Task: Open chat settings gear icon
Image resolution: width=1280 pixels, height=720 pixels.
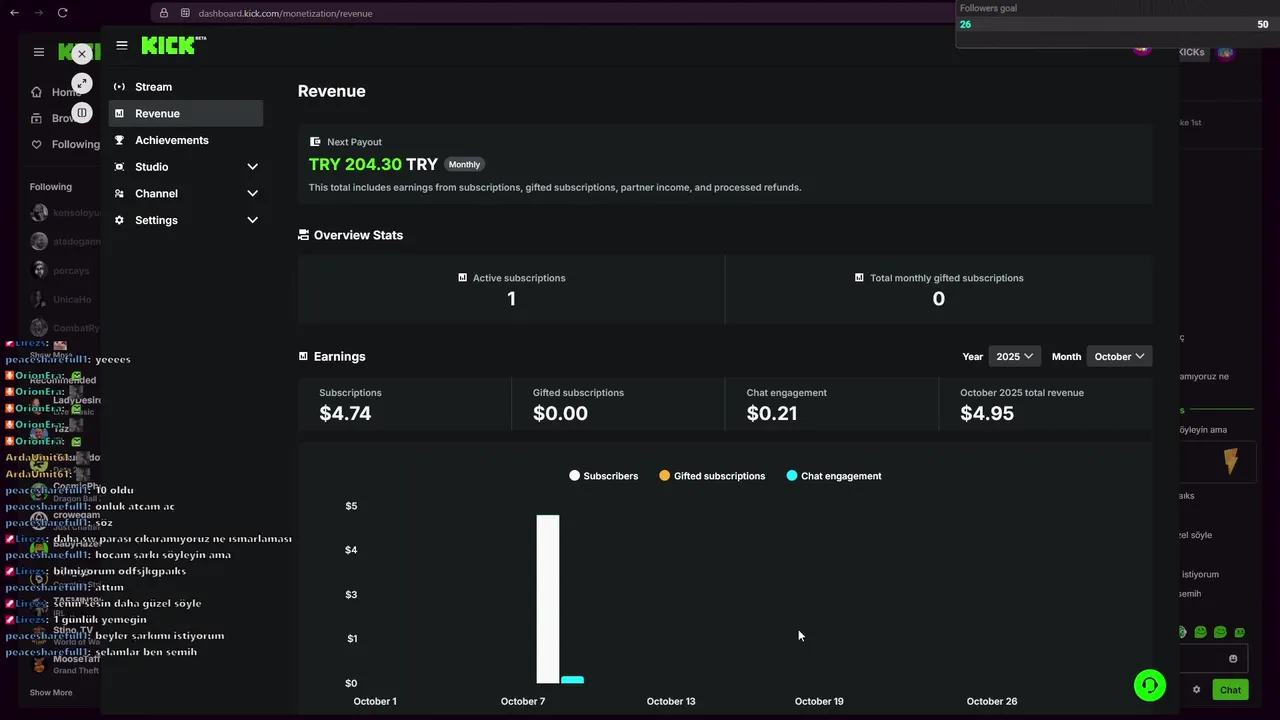Action: click(x=1196, y=689)
